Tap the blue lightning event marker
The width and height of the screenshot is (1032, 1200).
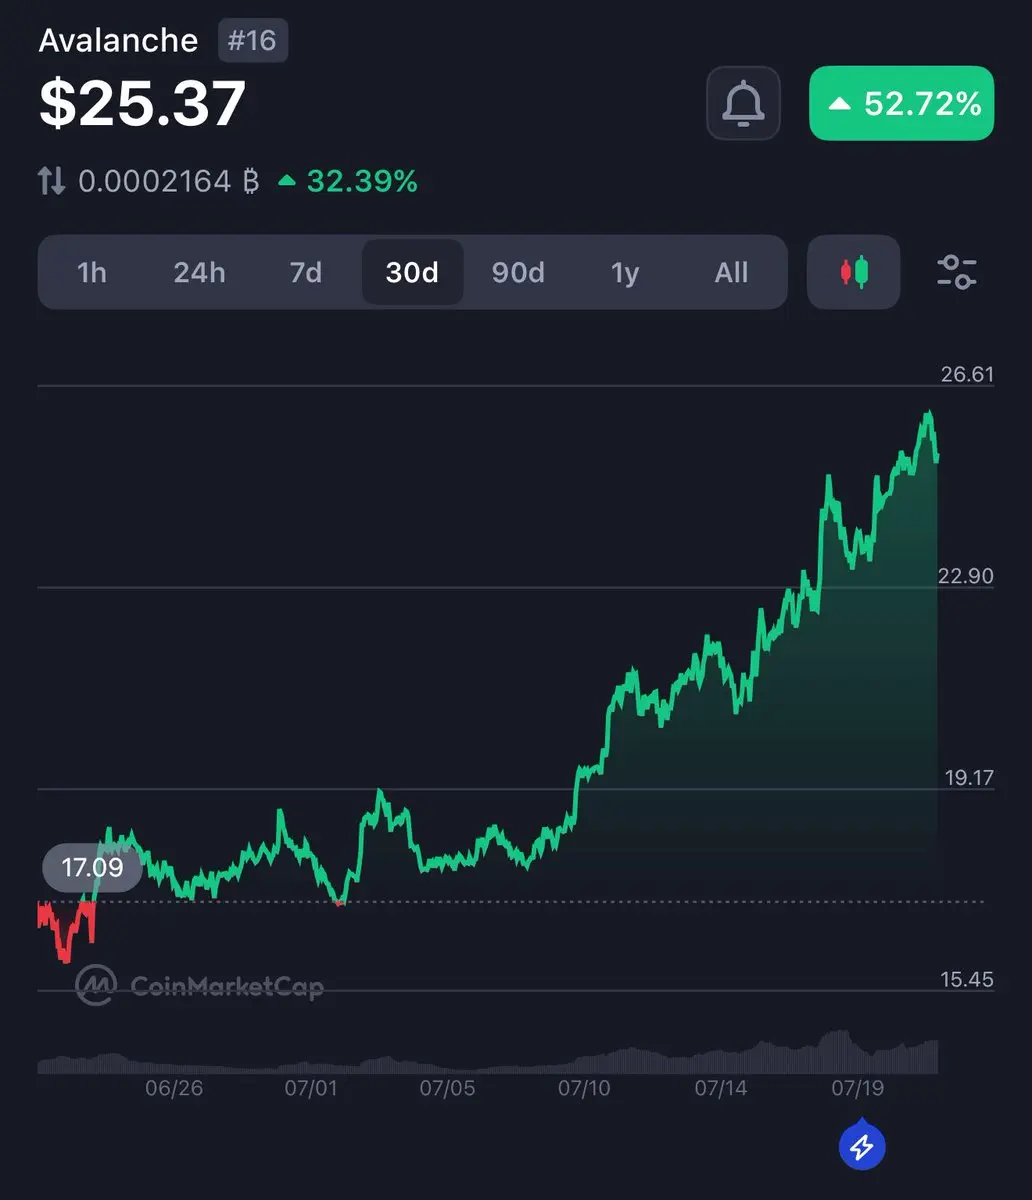(x=861, y=1147)
